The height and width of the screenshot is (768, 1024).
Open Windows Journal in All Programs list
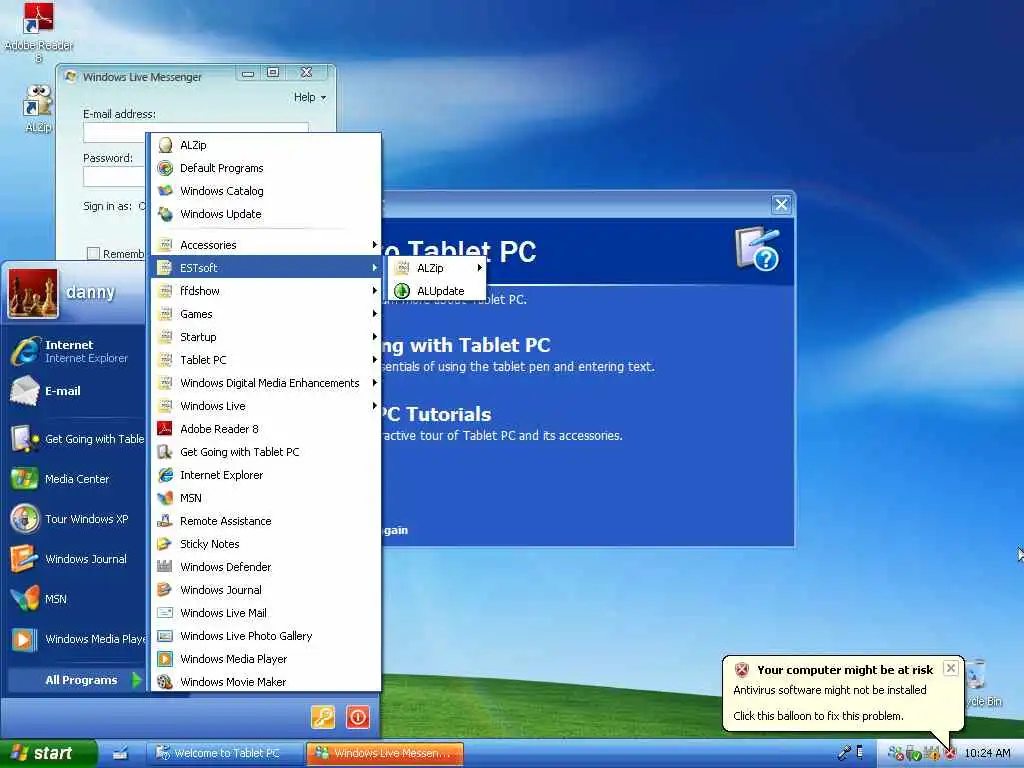click(265, 590)
